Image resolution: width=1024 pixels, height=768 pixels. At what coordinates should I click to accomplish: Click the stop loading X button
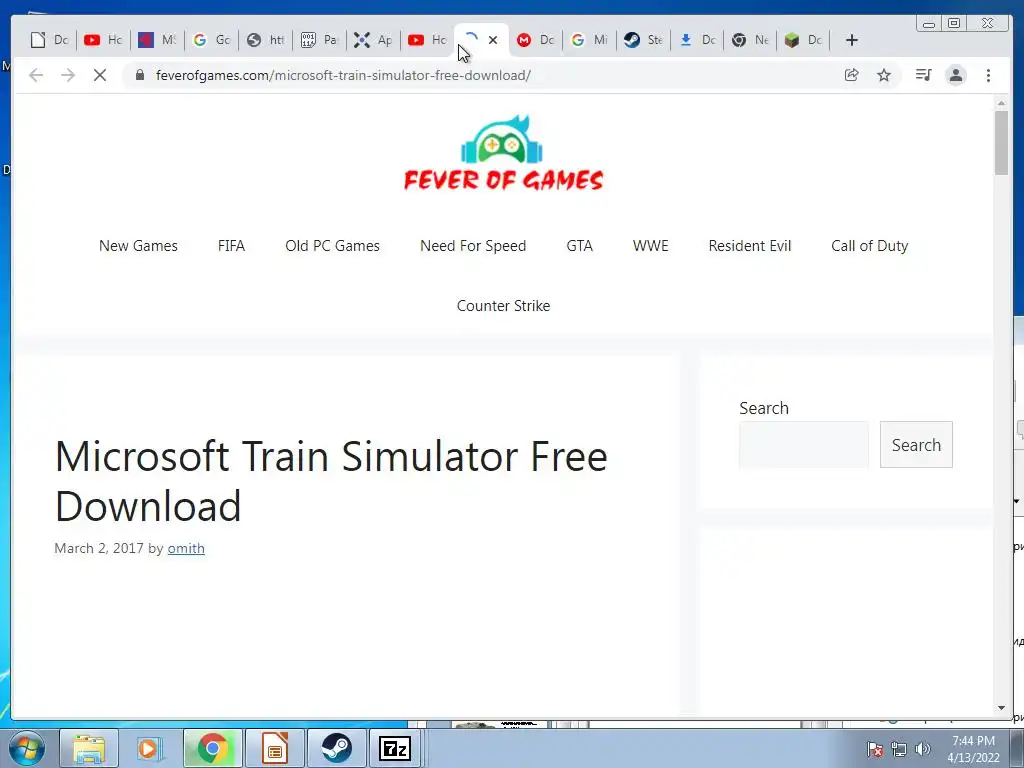[100, 75]
